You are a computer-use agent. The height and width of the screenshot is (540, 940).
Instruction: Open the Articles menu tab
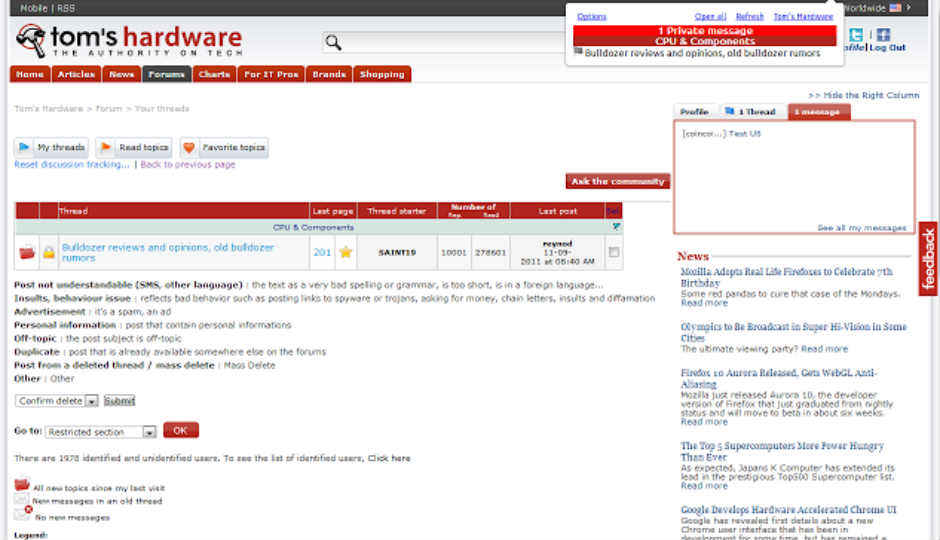coord(76,74)
